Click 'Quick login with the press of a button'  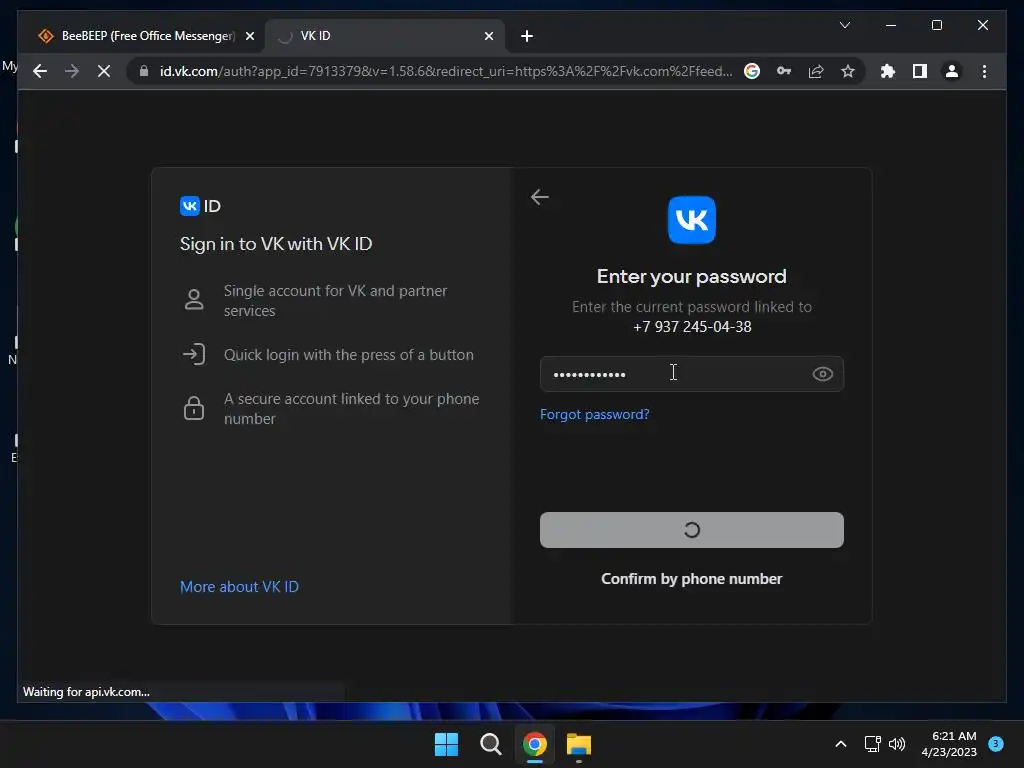(x=349, y=355)
